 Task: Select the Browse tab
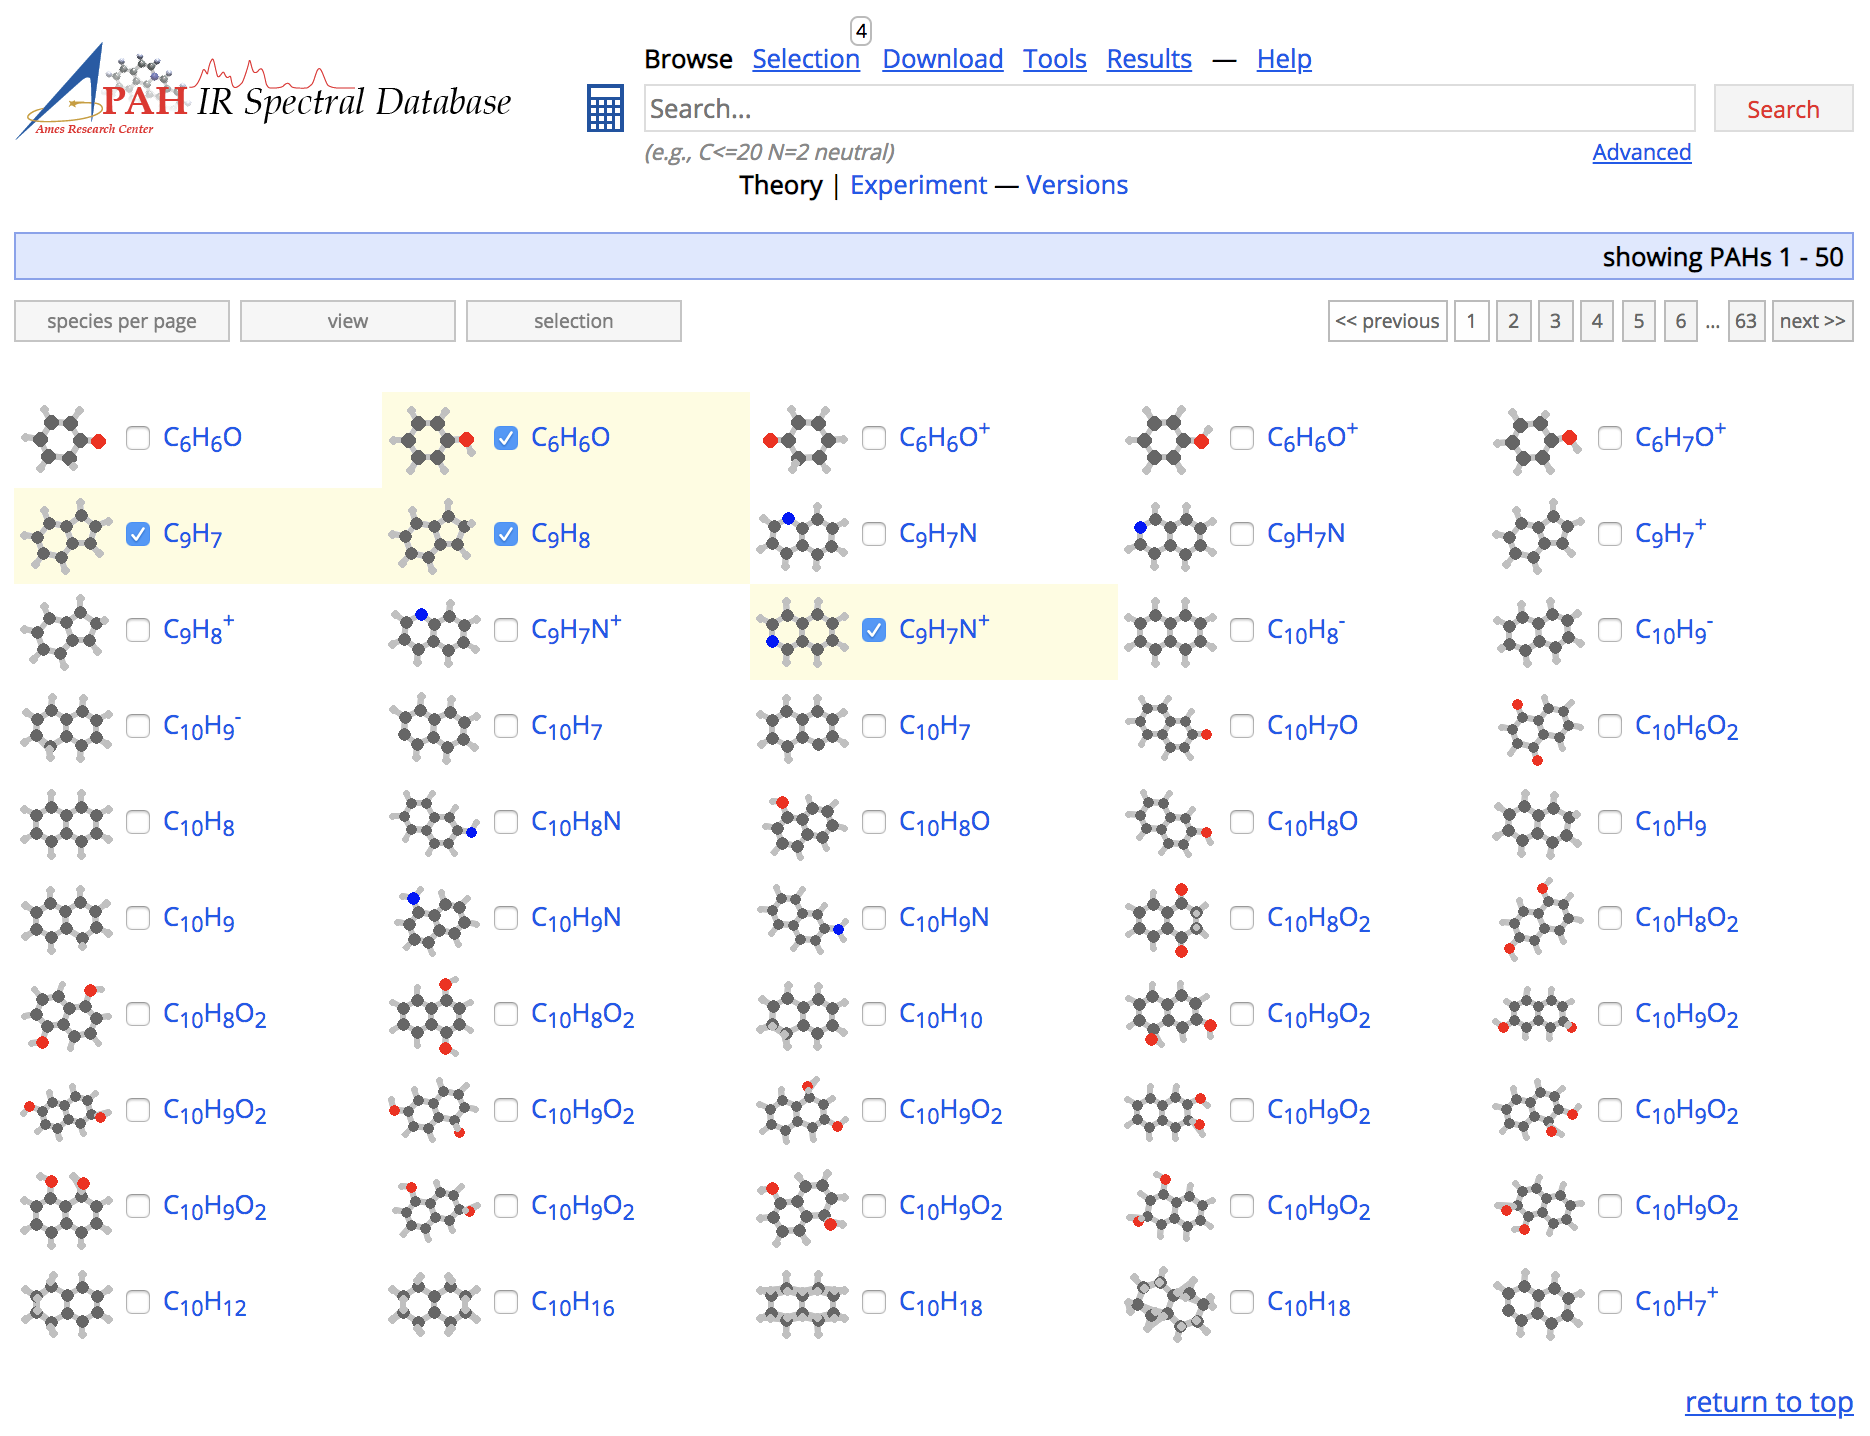point(688,59)
